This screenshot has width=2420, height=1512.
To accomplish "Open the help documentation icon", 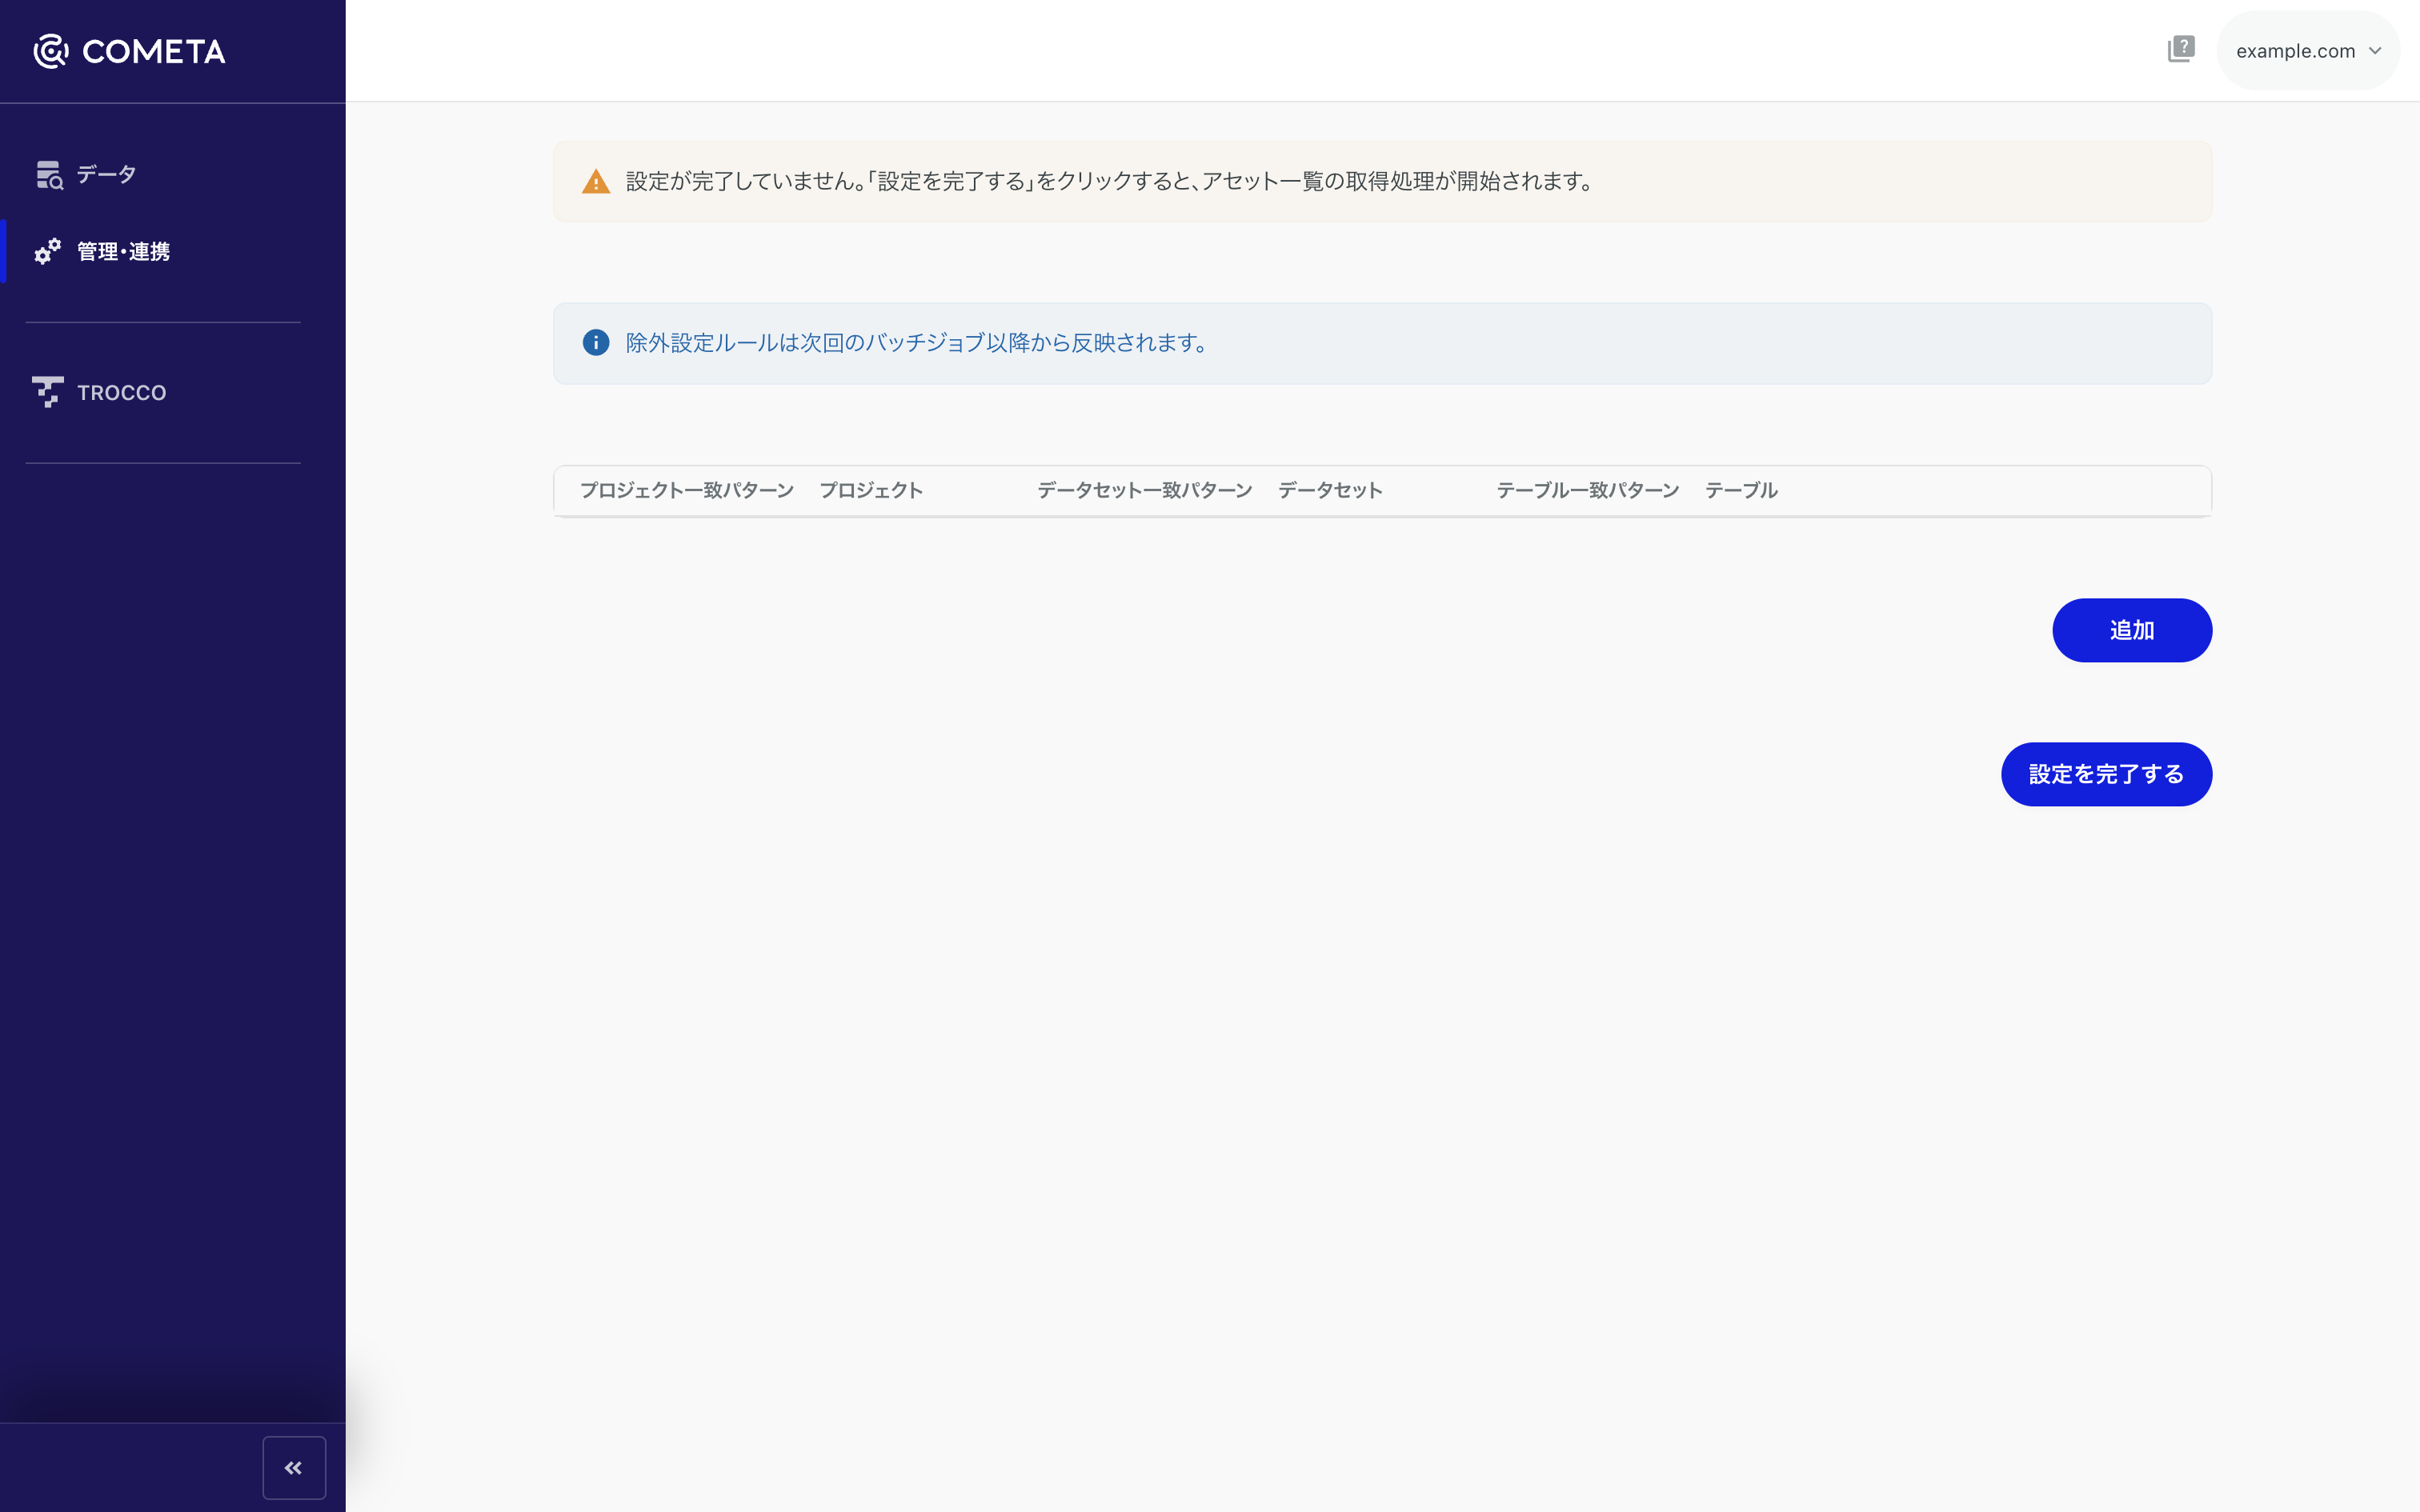I will click(2181, 49).
